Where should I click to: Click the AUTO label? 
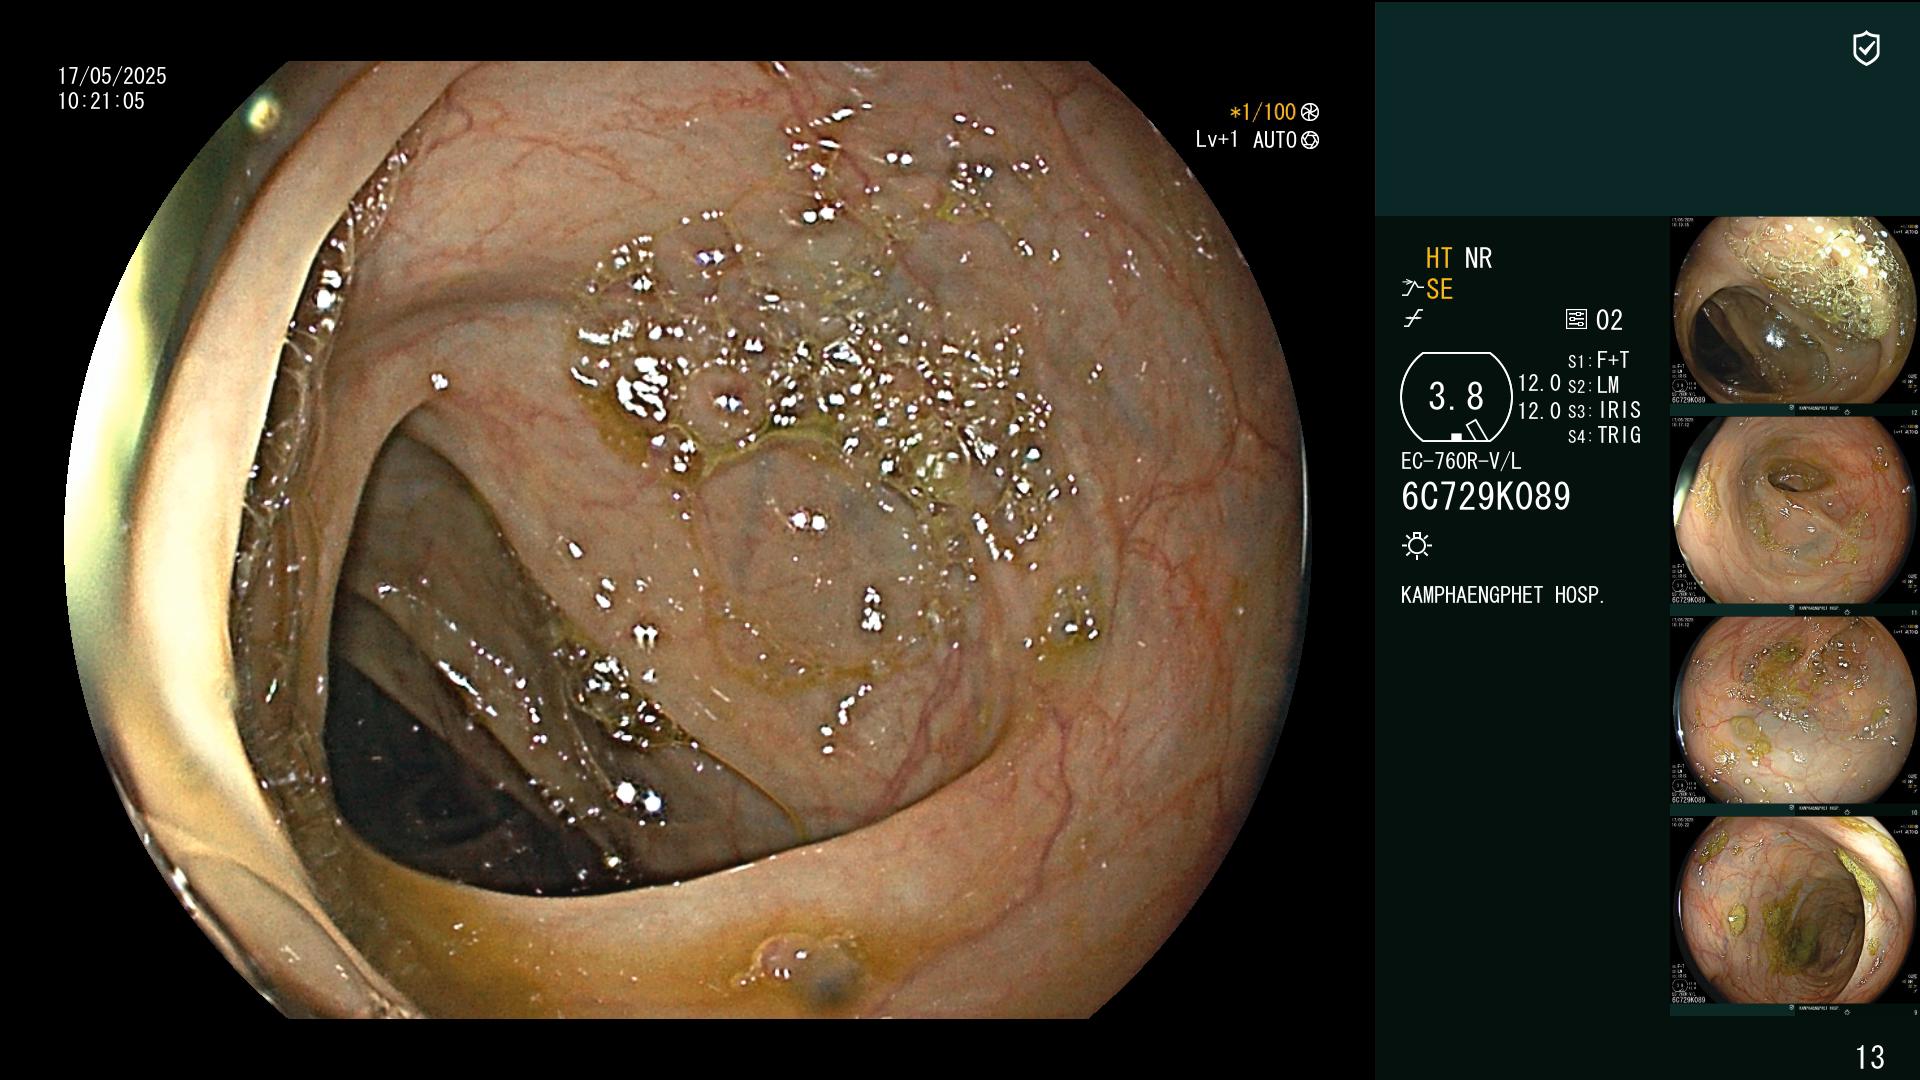[1275, 140]
